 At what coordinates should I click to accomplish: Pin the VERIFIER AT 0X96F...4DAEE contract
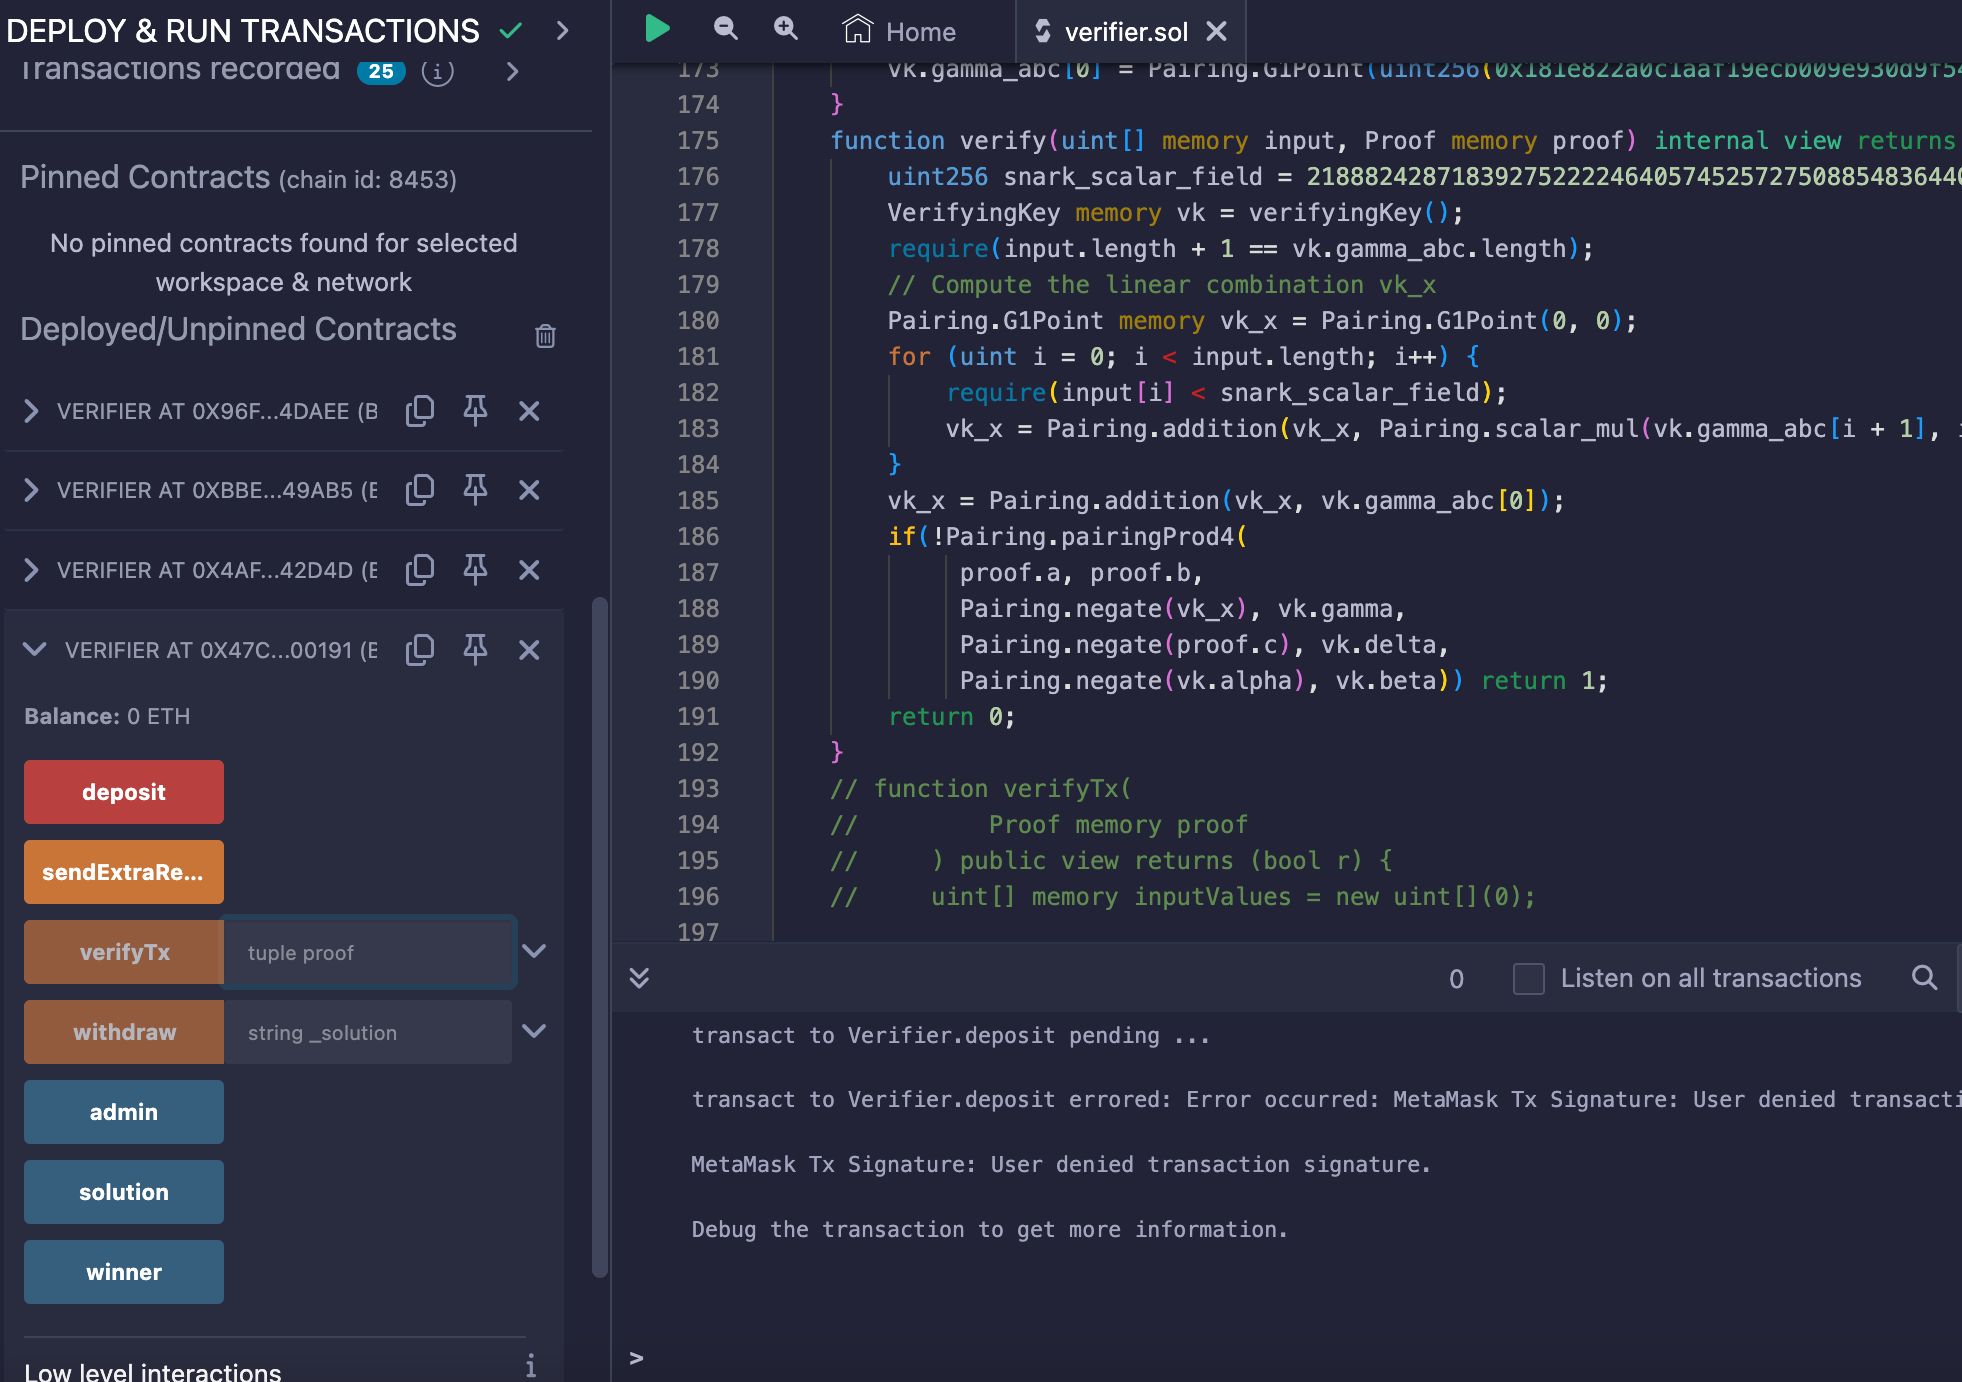click(x=475, y=411)
